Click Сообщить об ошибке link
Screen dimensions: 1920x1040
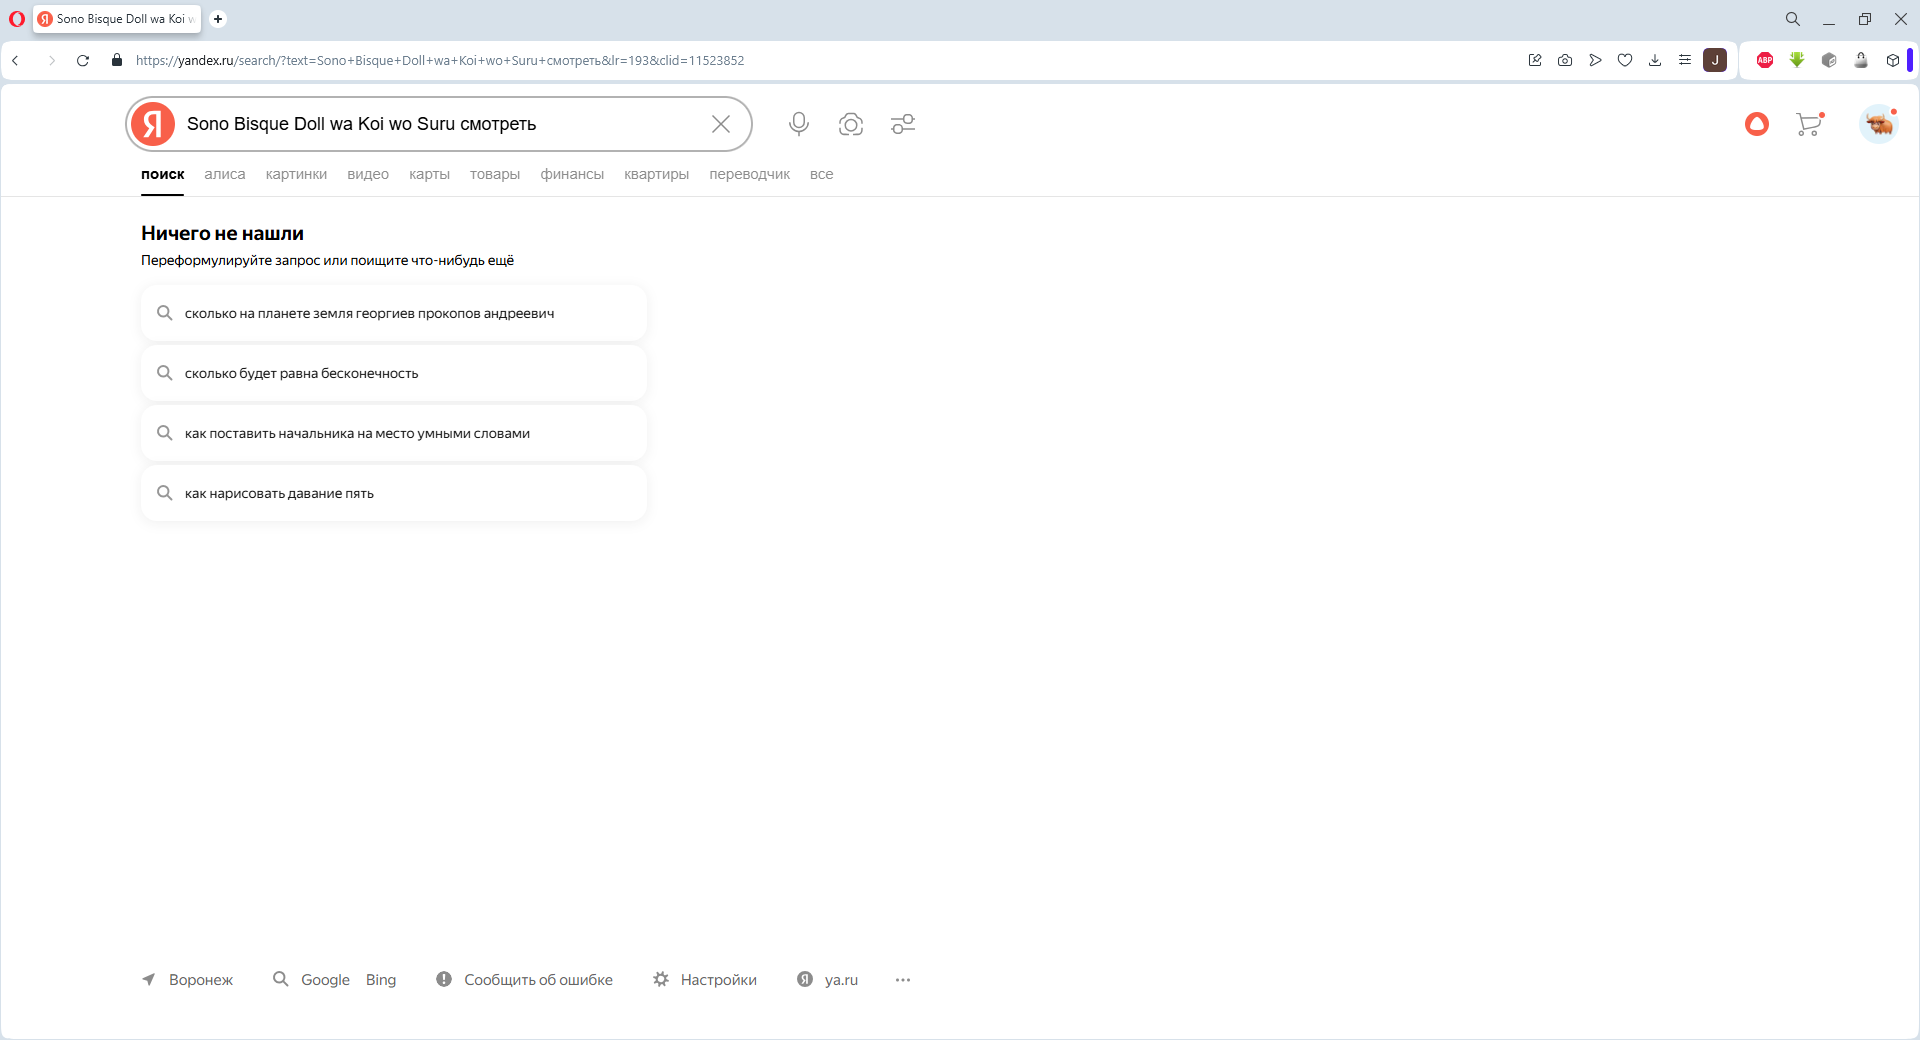pos(538,980)
